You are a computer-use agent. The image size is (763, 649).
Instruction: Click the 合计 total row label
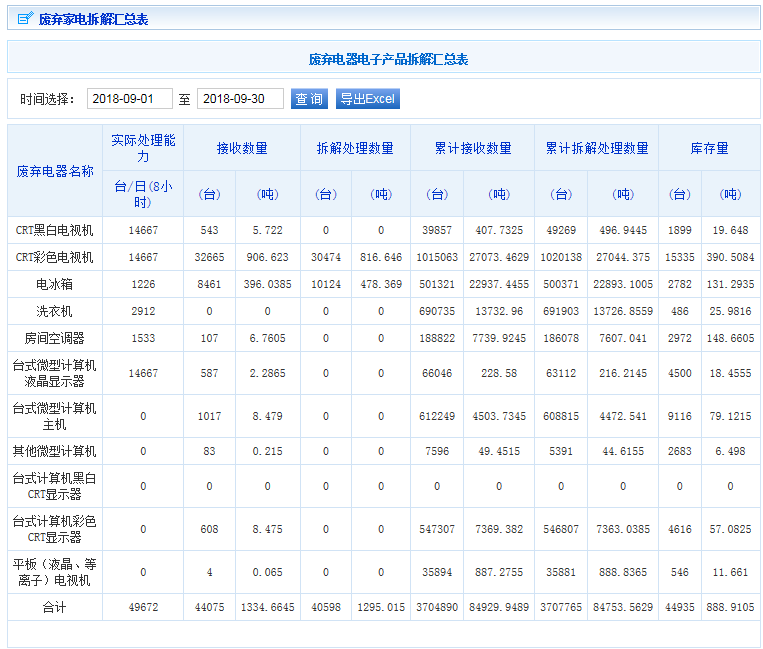click(x=55, y=607)
